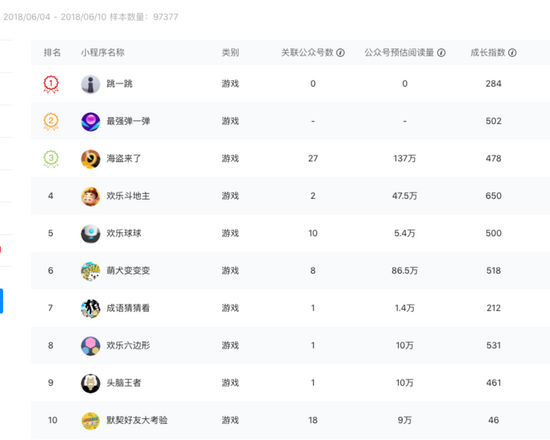Image resolution: width=550 pixels, height=440 pixels.
Task: Show info tooltip for 公众号预估阅读量
Action: [441, 53]
